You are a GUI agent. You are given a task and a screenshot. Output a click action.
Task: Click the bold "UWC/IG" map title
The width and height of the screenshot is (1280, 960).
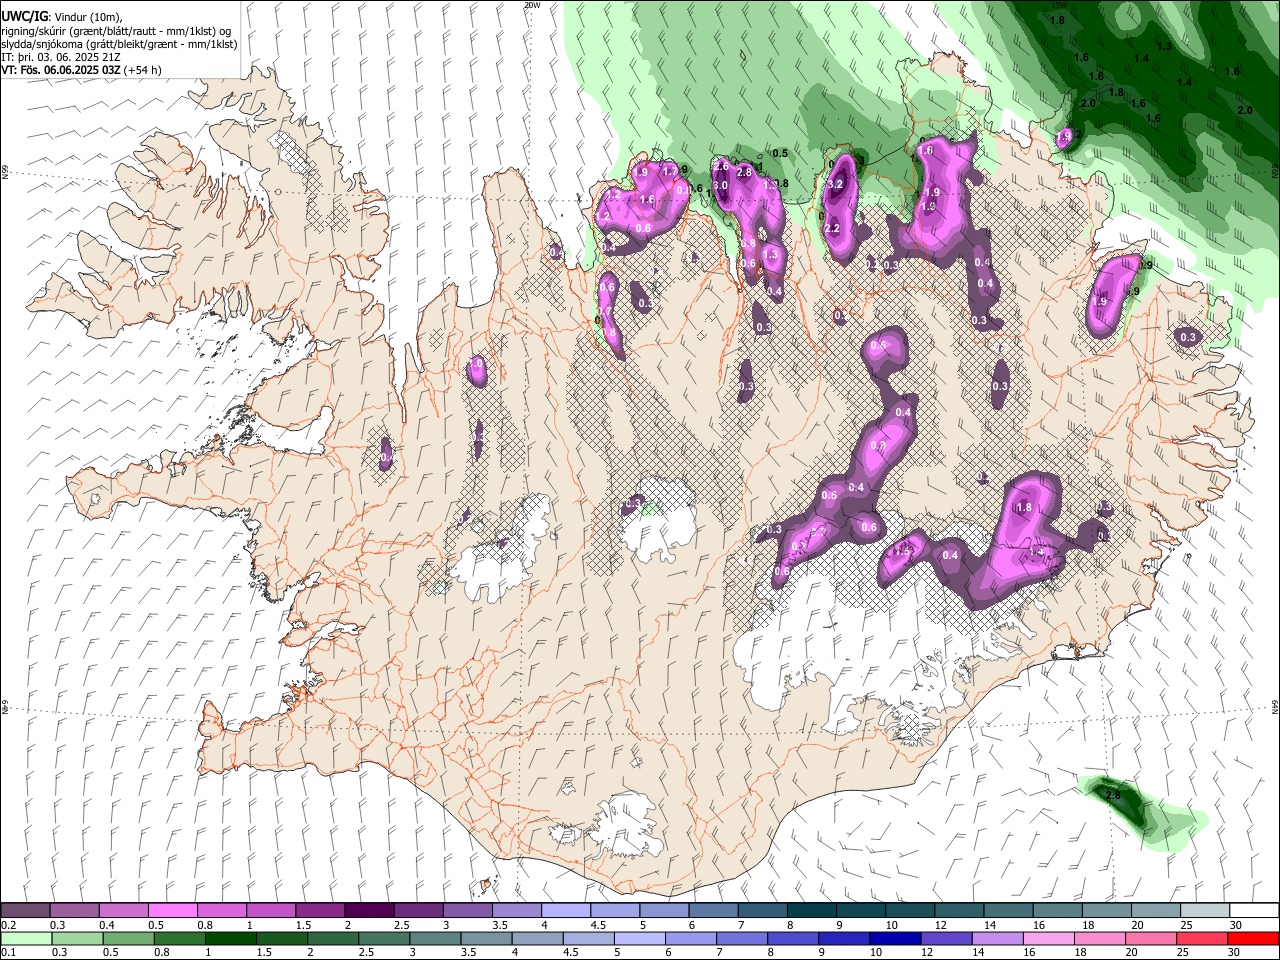[x=24, y=17]
